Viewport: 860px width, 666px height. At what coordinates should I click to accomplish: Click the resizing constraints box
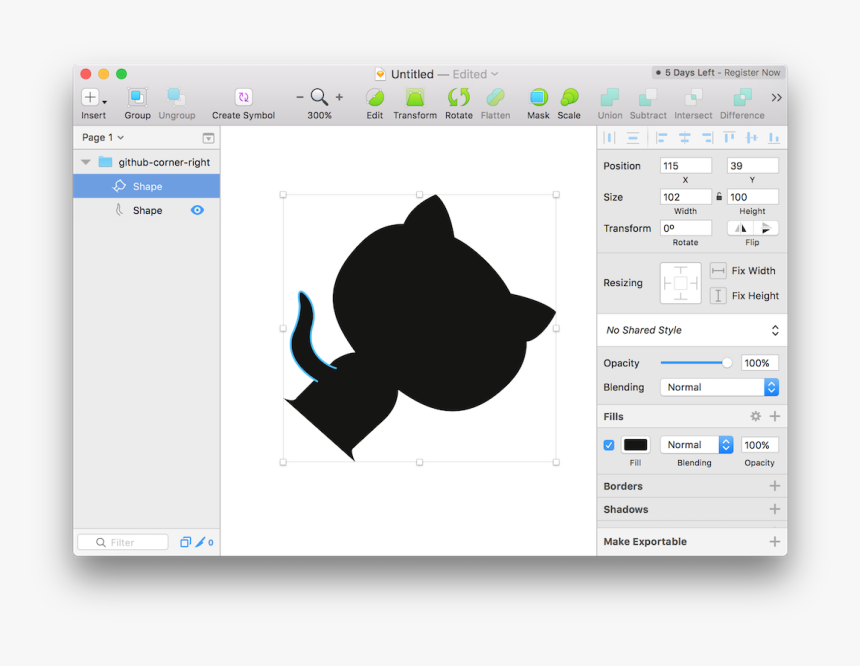(681, 283)
